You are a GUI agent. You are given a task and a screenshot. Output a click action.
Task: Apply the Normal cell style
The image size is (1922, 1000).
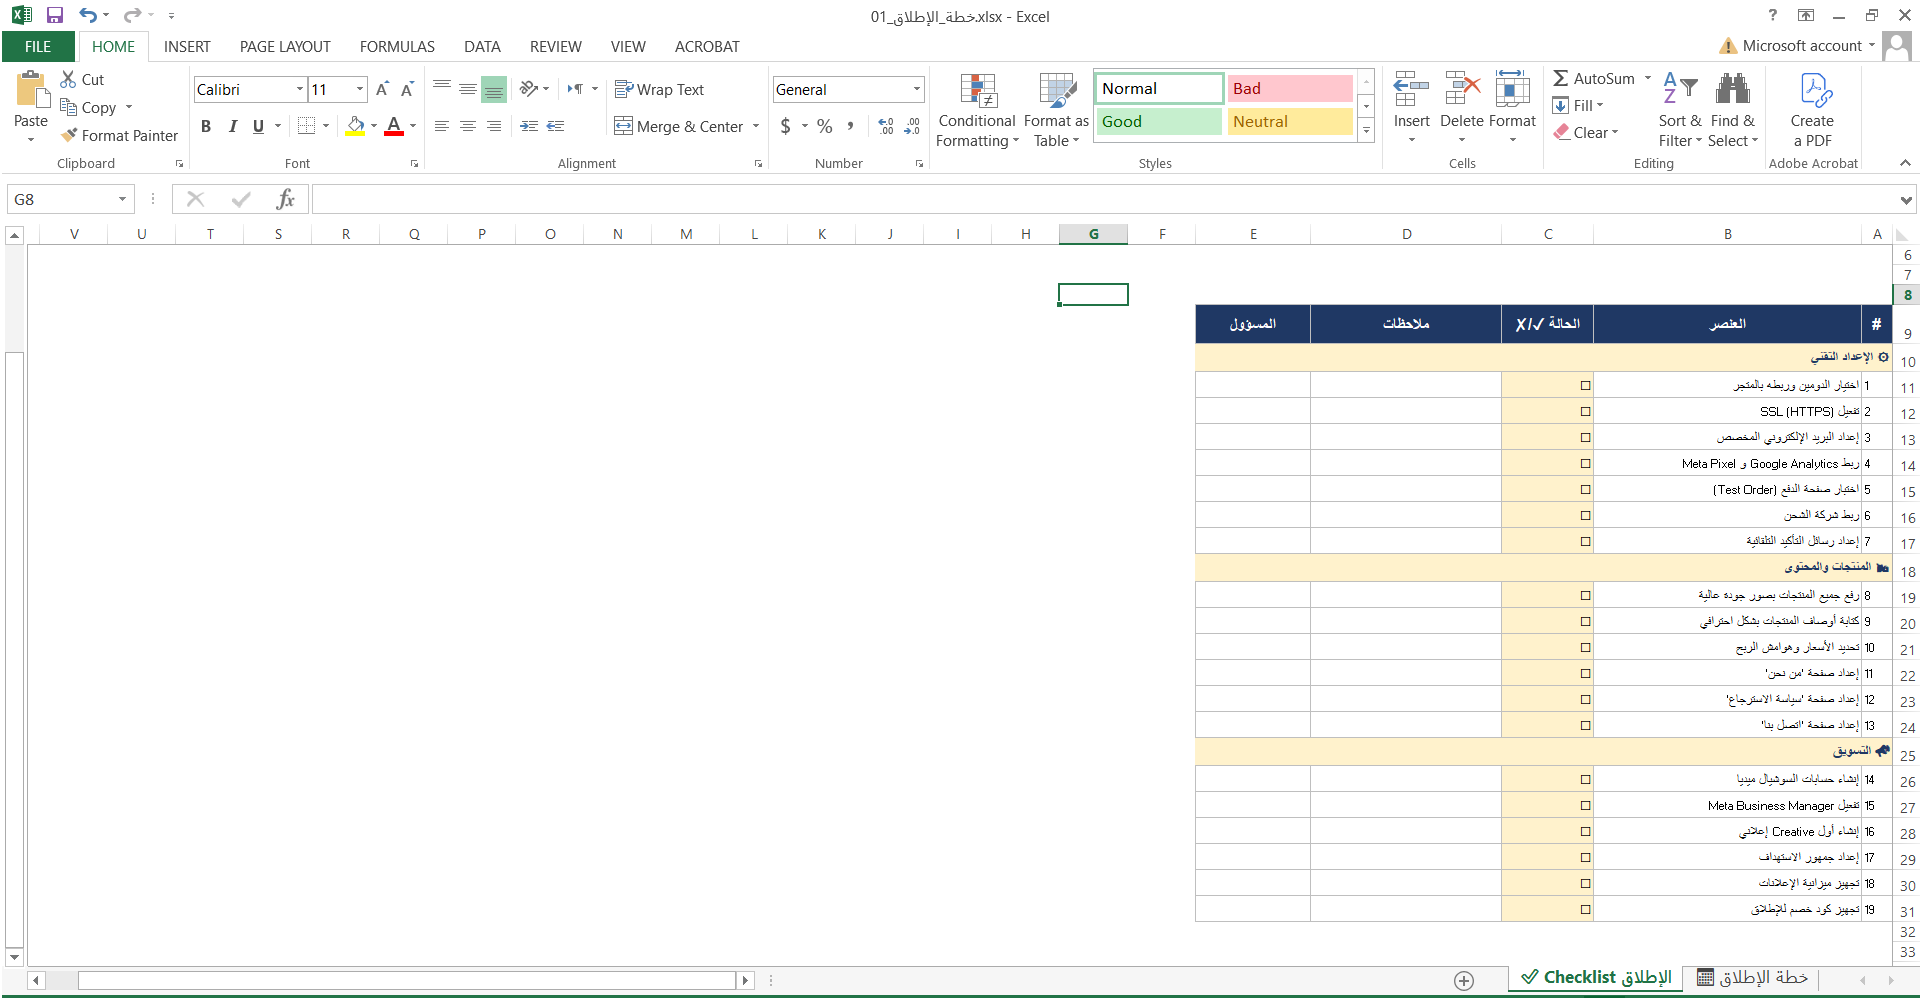pos(1160,88)
